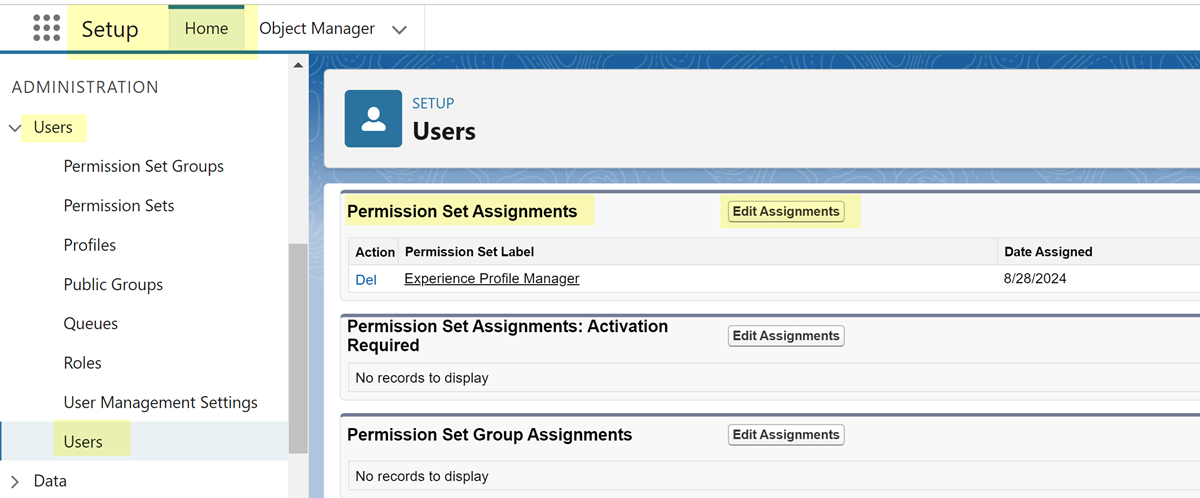The image size is (1200, 498).
Task: Open the Object Manager dropdown chevron
Action: (400, 29)
